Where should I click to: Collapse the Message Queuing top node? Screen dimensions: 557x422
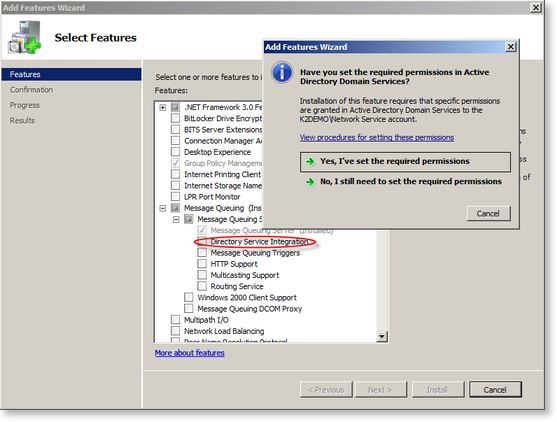pos(163,208)
